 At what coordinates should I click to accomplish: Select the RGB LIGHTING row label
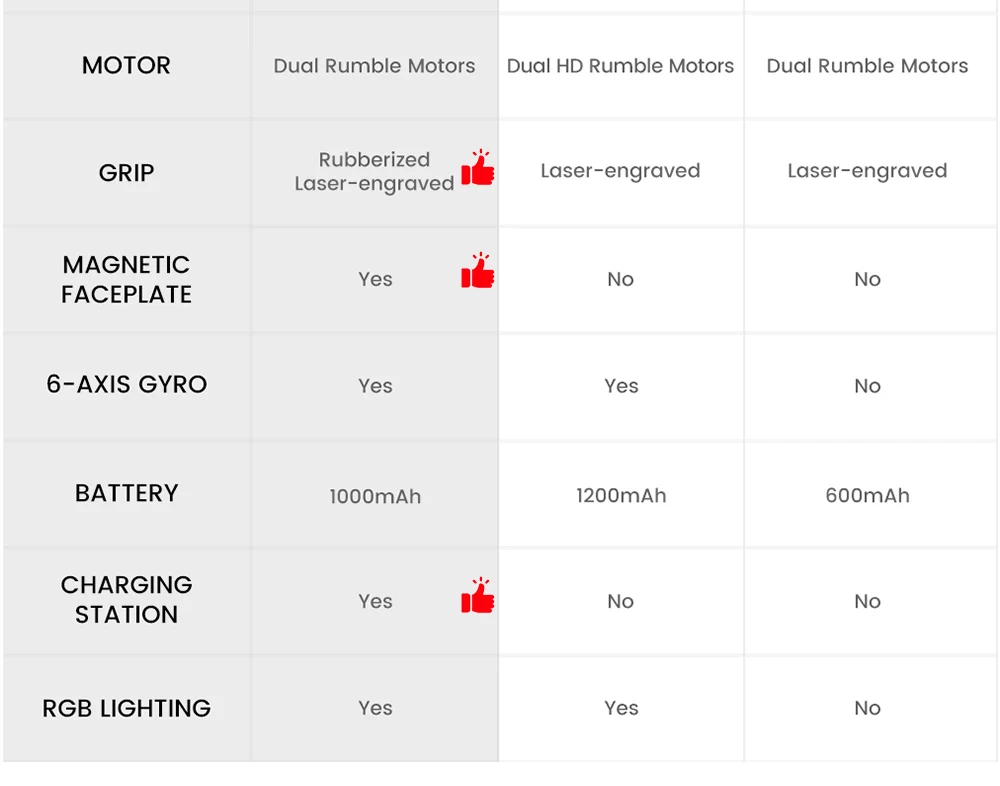pyautogui.click(x=126, y=709)
